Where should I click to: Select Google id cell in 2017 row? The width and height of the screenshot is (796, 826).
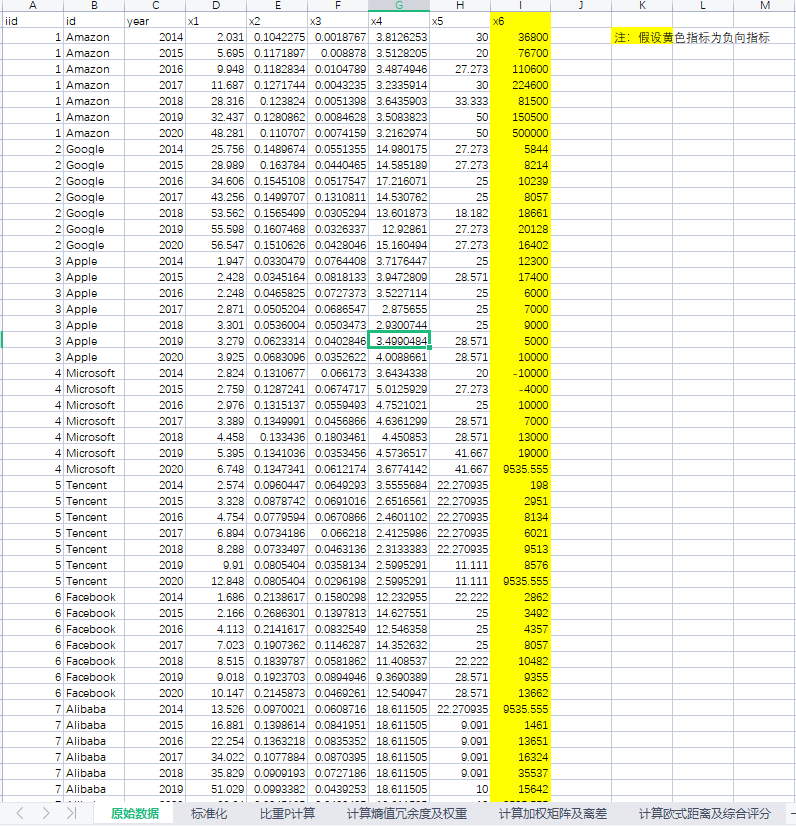pyautogui.click(x=94, y=197)
